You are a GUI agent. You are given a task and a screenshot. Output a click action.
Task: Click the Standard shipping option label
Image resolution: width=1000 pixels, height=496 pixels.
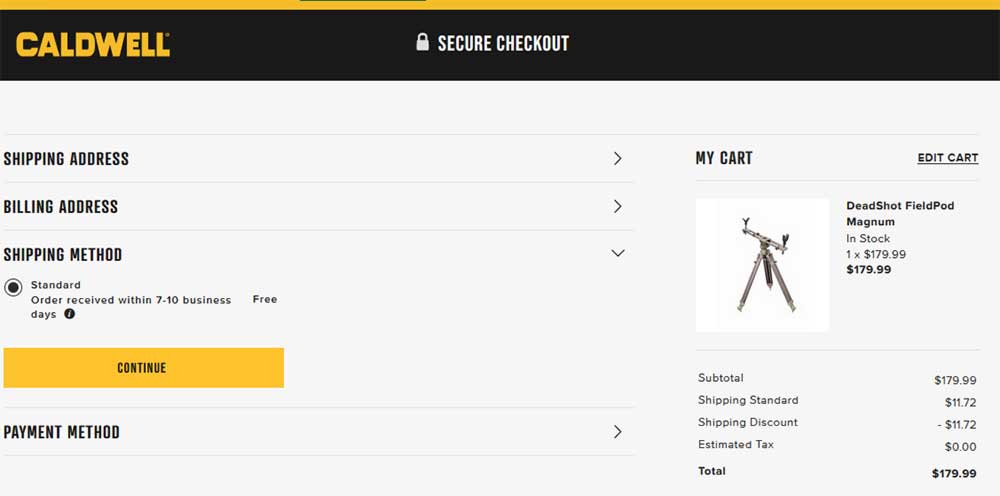point(56,285)
